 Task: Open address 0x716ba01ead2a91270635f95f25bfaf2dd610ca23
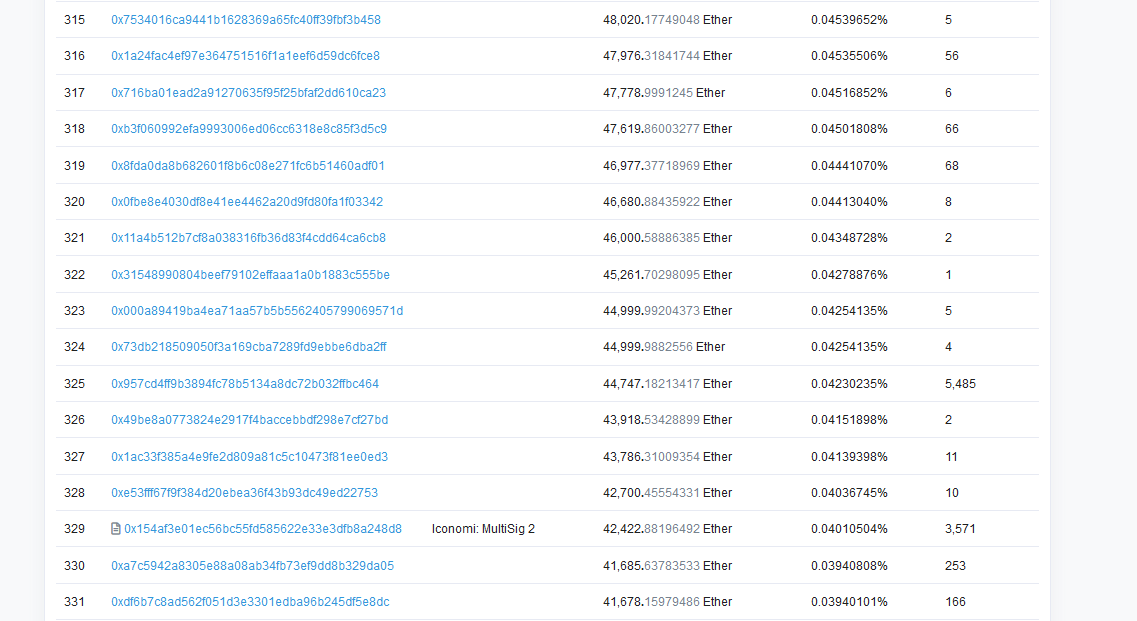point(248,93)
